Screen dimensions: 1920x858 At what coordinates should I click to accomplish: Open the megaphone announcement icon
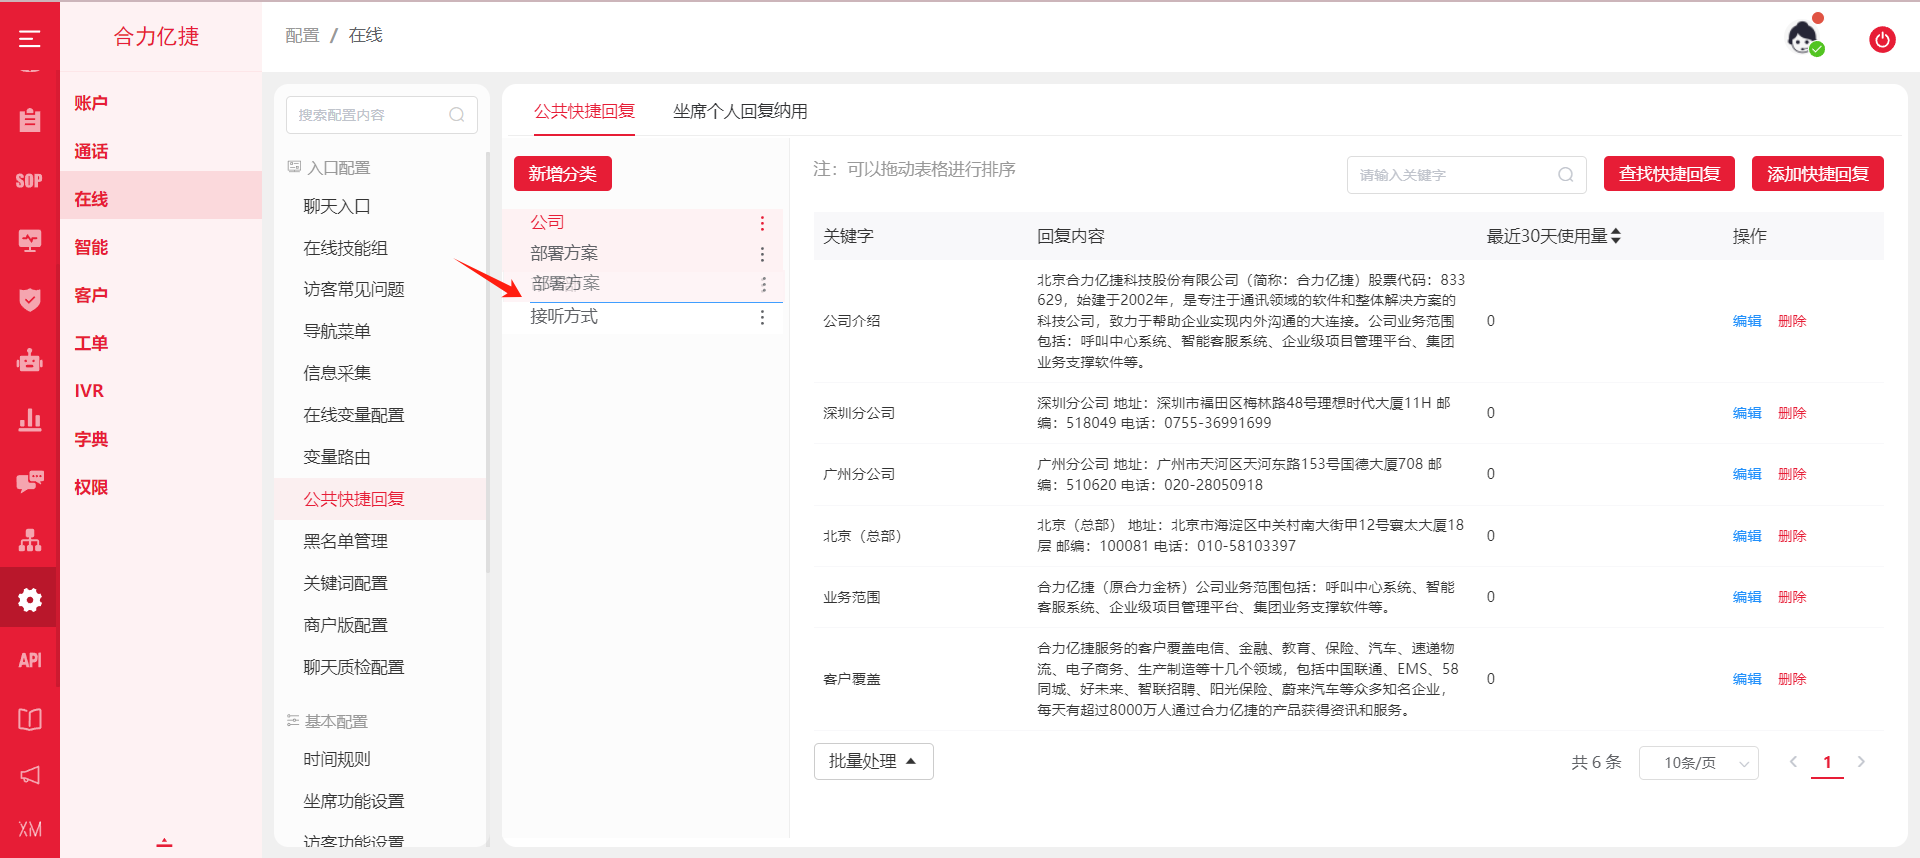click(x=30, y=775)
